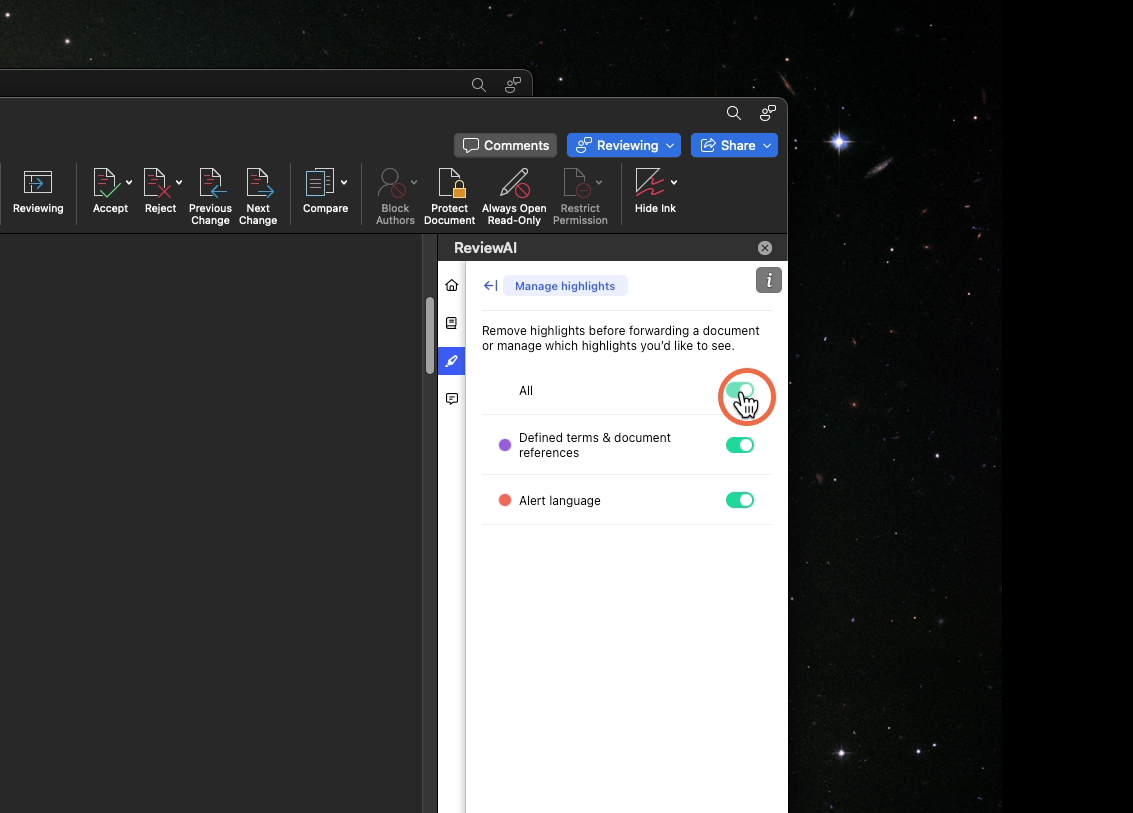Viewport: 1133px width, 813px height.
Task: Go back from Manage highlights
Action: tap(491, 285)
